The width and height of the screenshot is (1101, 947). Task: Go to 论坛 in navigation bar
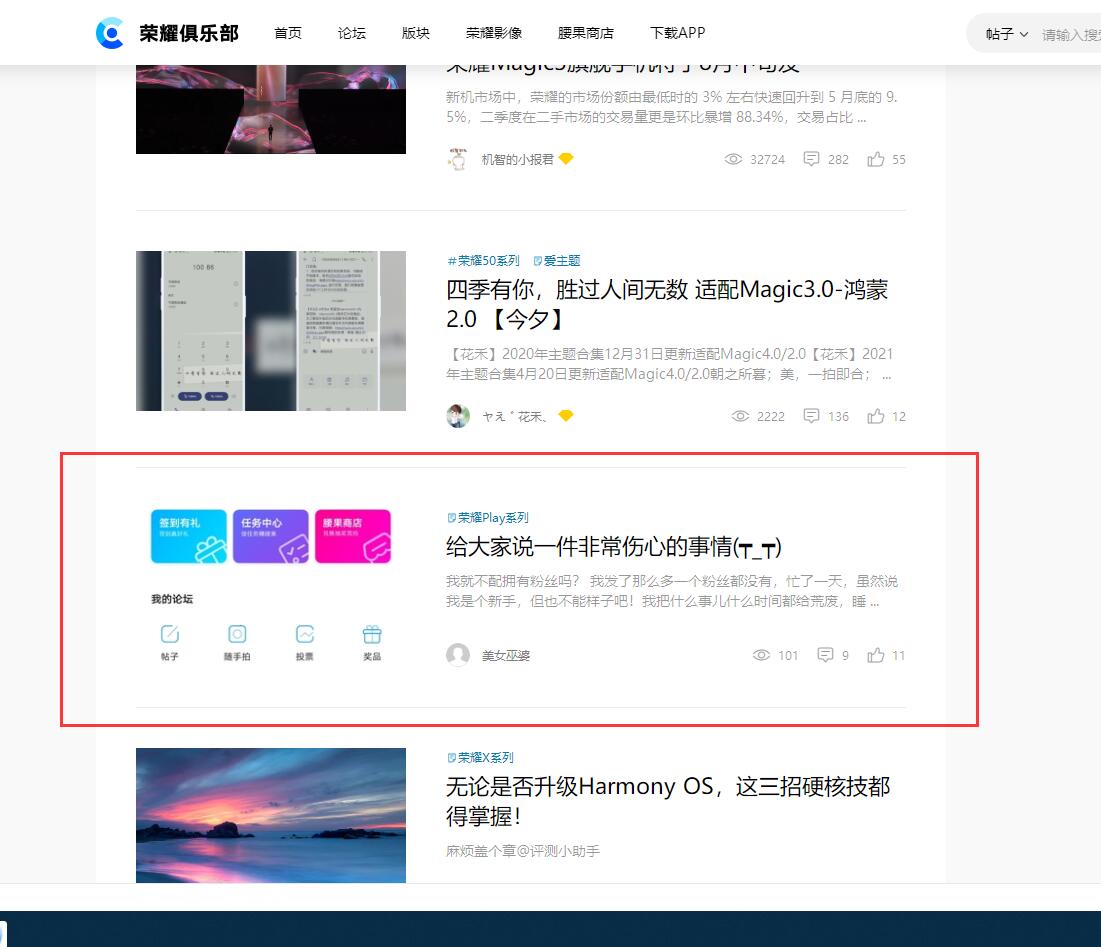tap(352, 33)
